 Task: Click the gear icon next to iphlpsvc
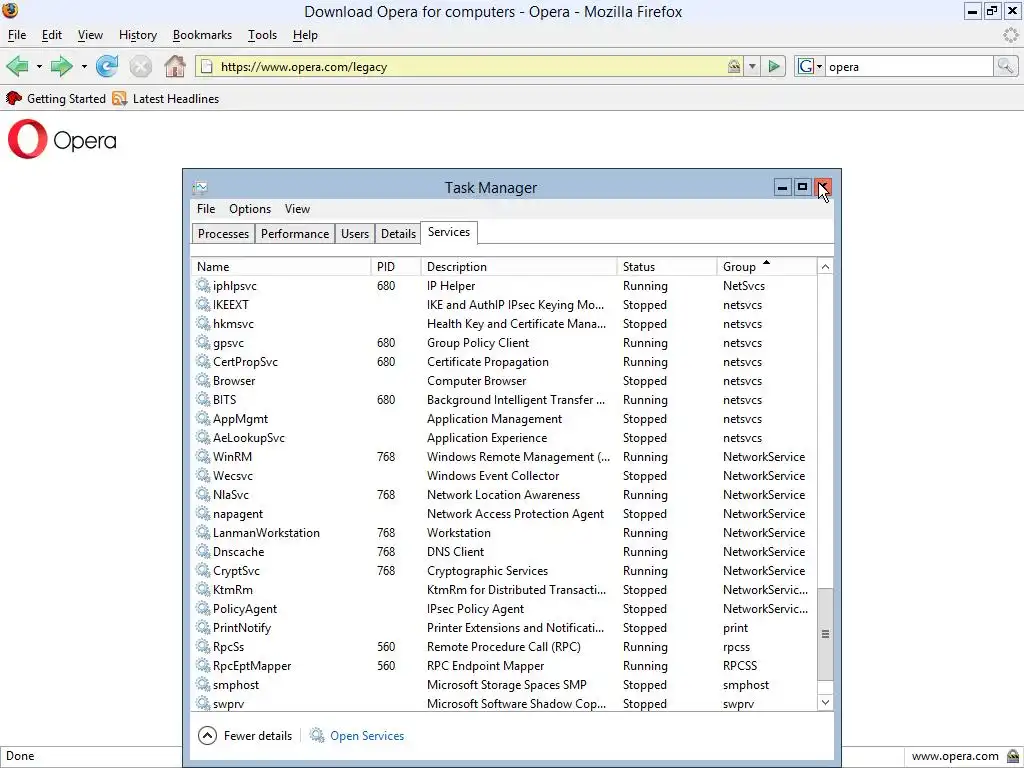(203, 285)
